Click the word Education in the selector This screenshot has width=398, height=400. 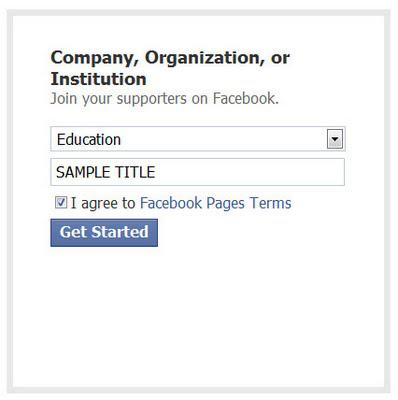[x=89, y=139]
